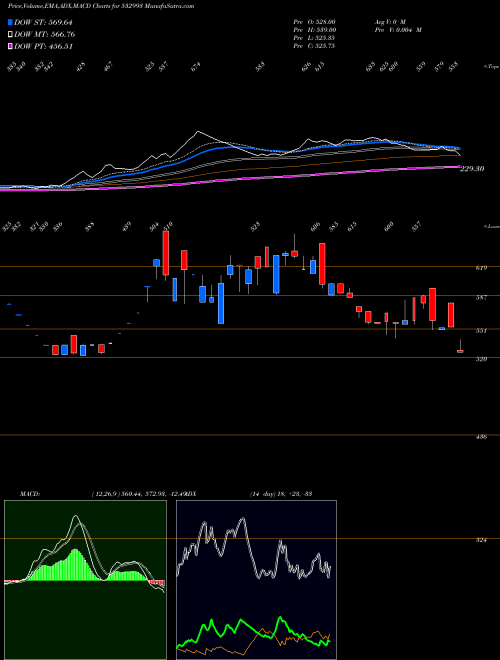This screenshot has width=500, height=660.
Task: Click the 486 price level label
Action: pyautogui.click(x=482, y=437)
